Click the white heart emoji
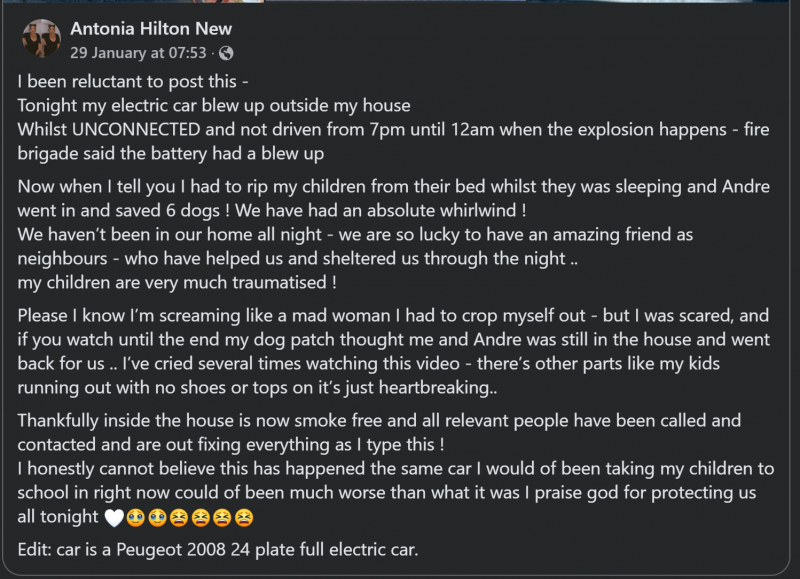 click(115, 517)
